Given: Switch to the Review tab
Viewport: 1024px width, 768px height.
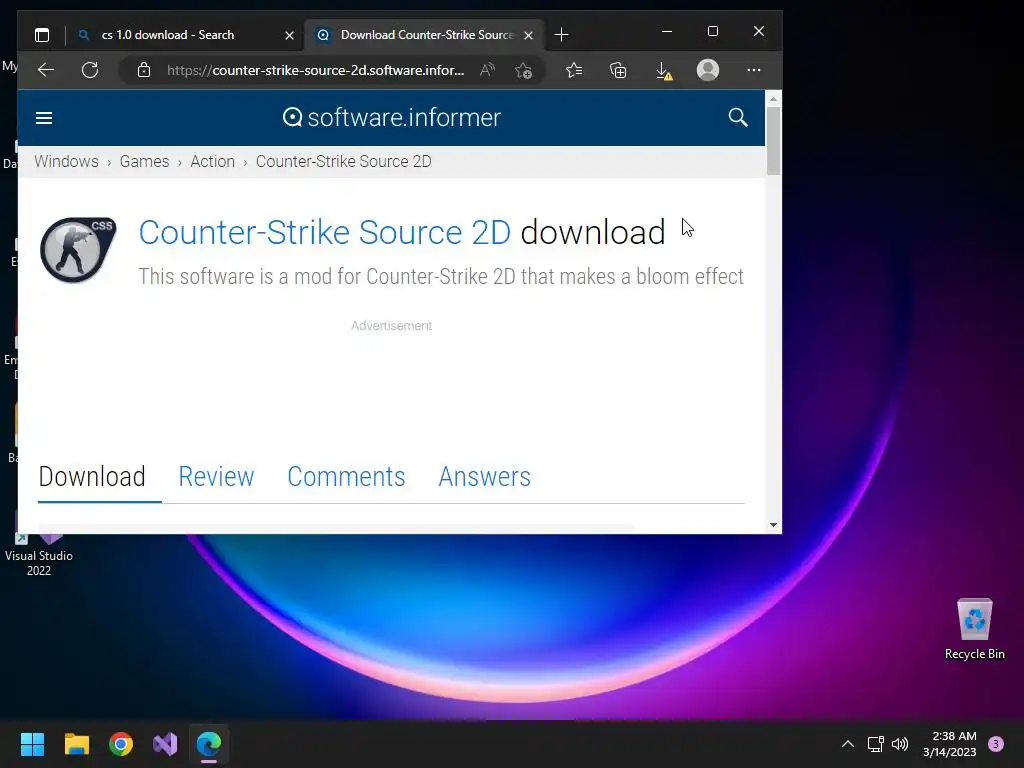Looking at the screenshot, I should (216, 477).
